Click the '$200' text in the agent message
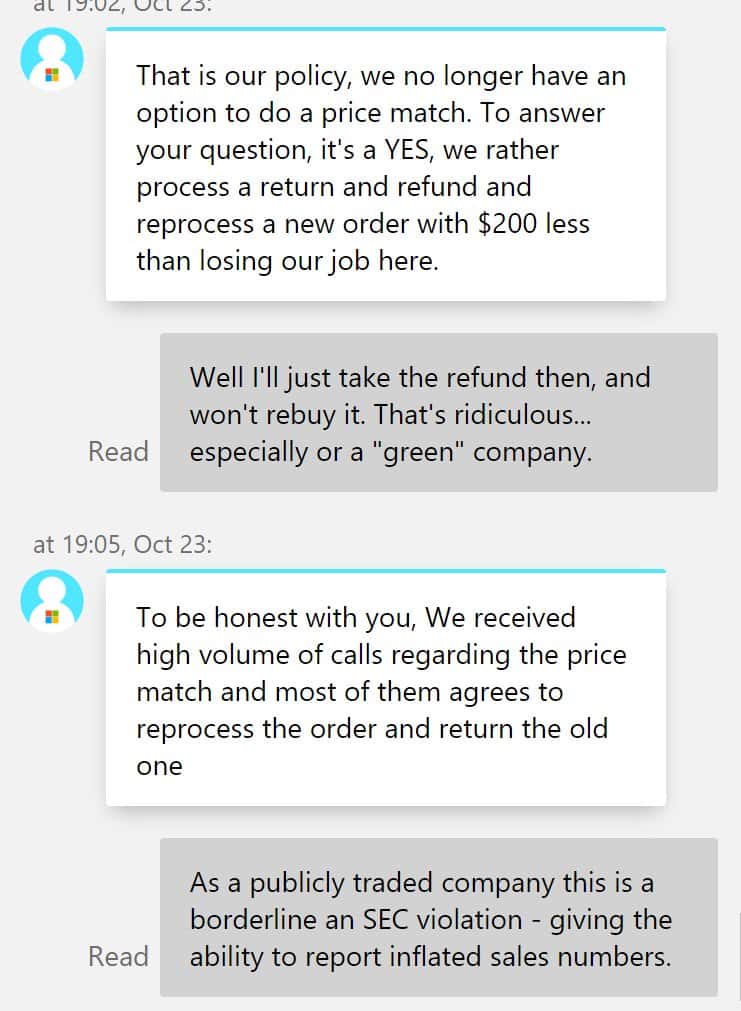741x1011 pixels. 507,224
